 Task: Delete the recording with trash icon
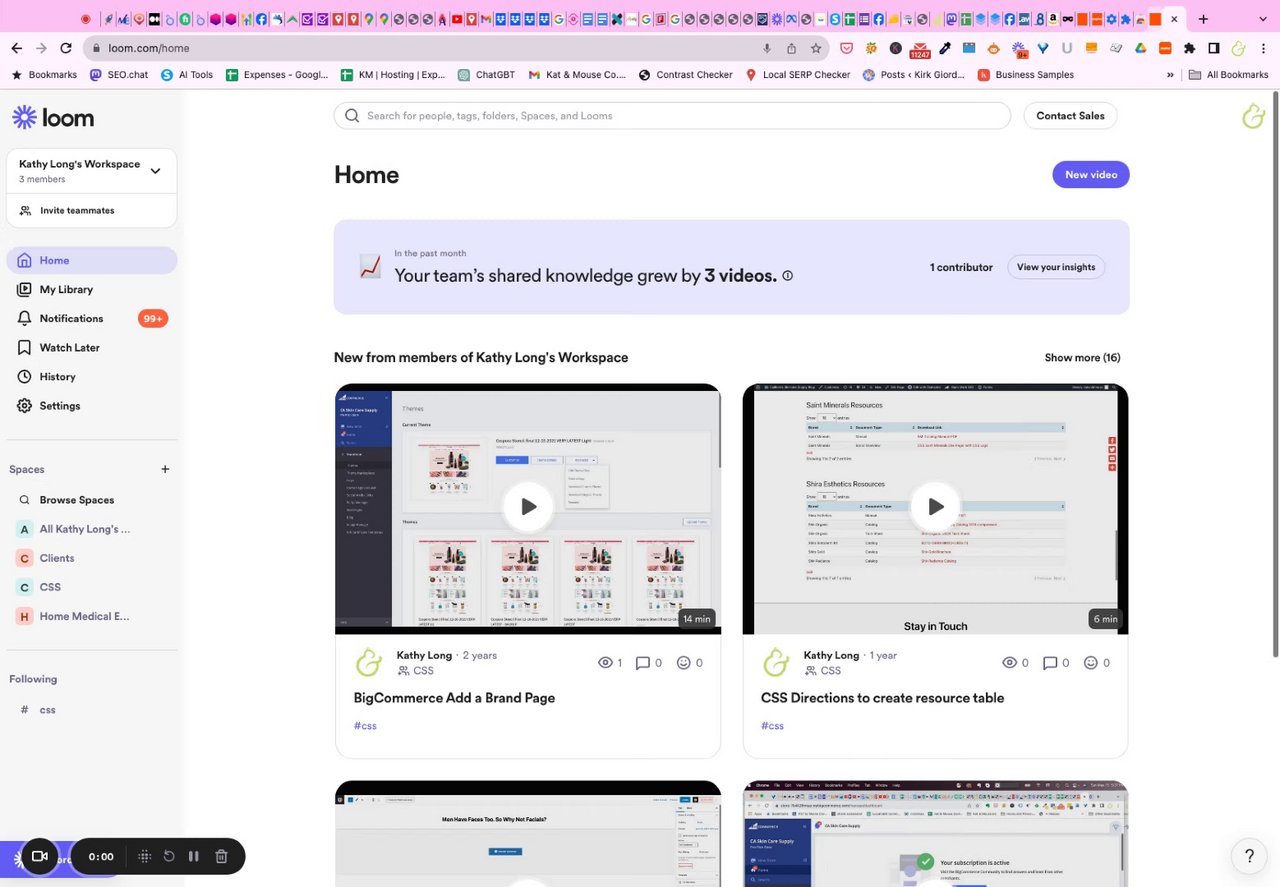(x=222, y=856)
